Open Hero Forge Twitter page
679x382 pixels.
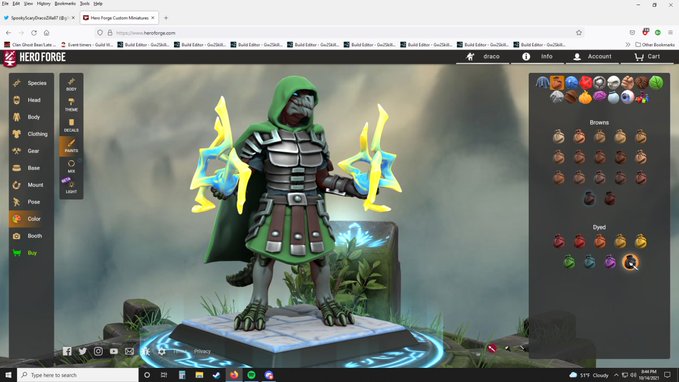[x=83, y=351]
